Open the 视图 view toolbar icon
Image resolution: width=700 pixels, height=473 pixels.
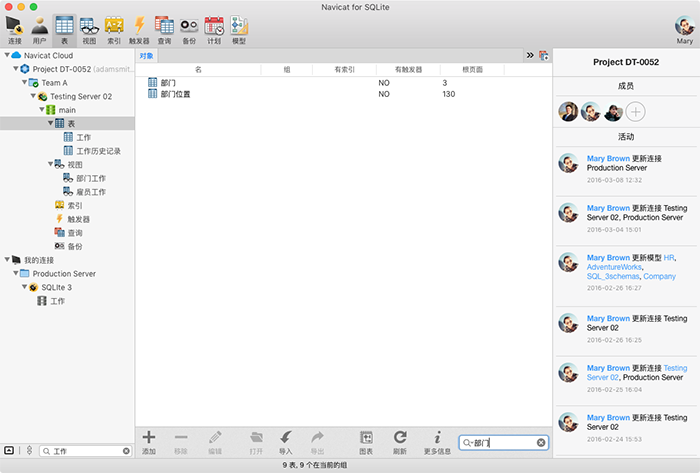coord(89,30)
